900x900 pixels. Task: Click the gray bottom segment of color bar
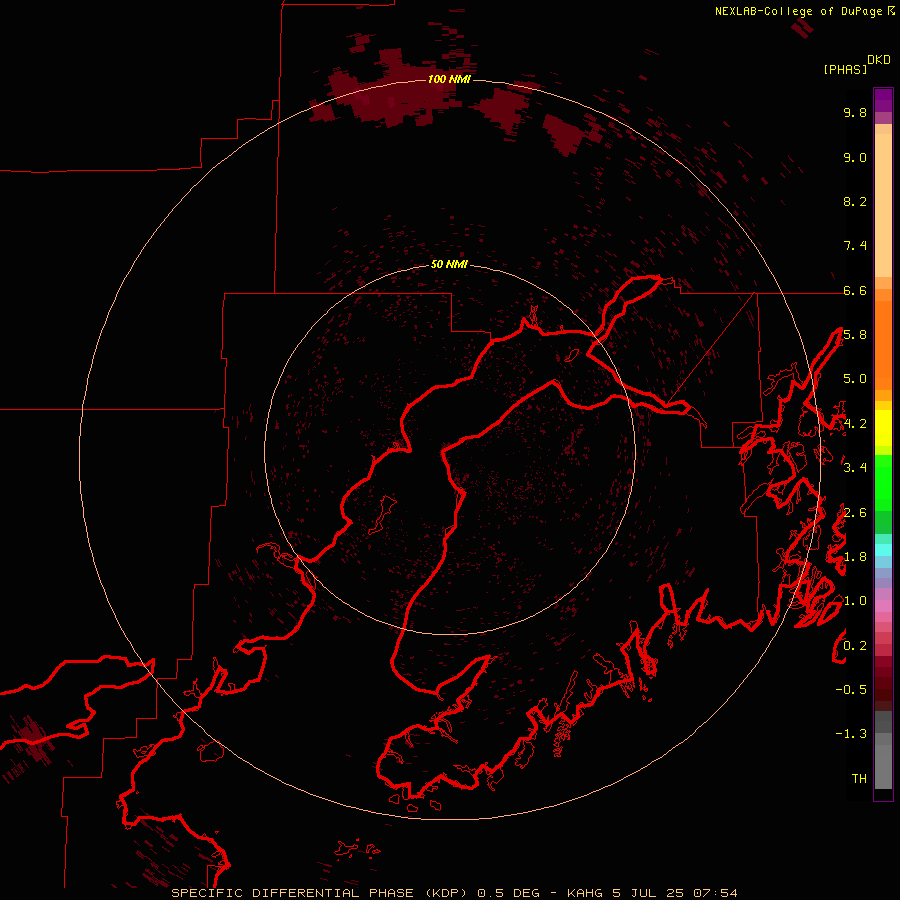883,767
